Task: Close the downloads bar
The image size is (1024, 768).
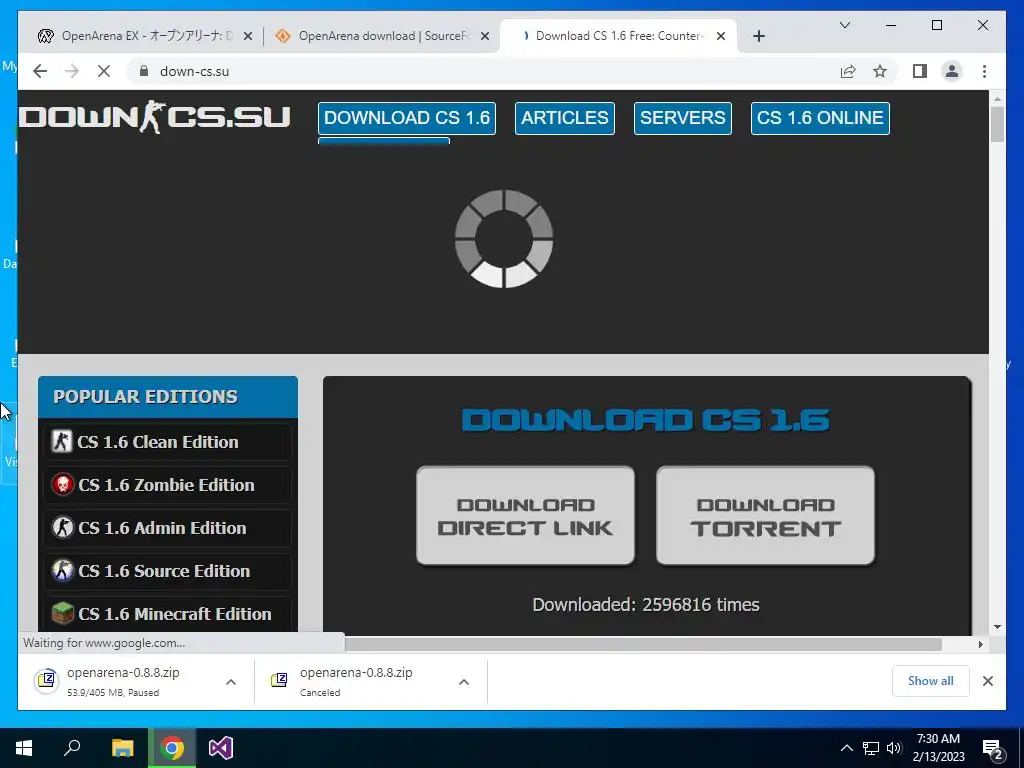Action: (x=987, y=681)
